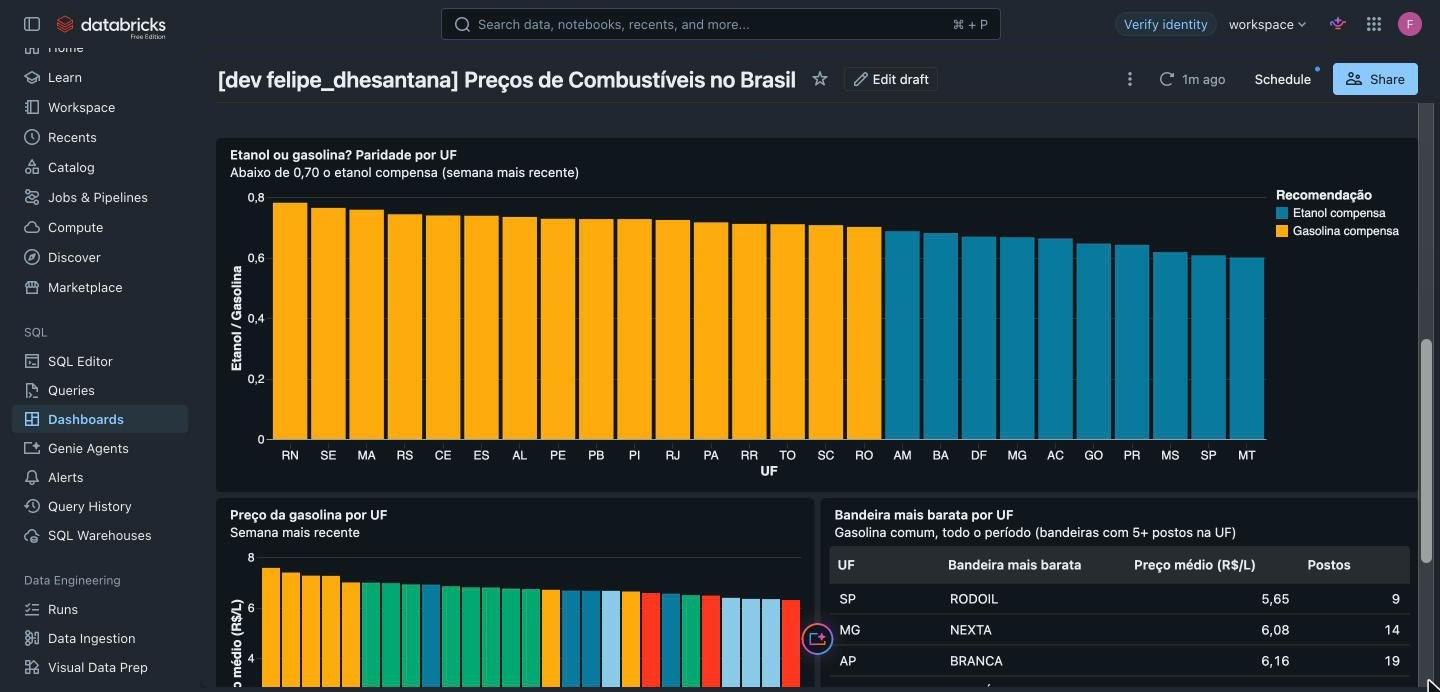Image resolution: width=1440 pixels, height=692 pixels.
Task: Click the 6,16 price cell
Action: click(x=1275, y=661)
